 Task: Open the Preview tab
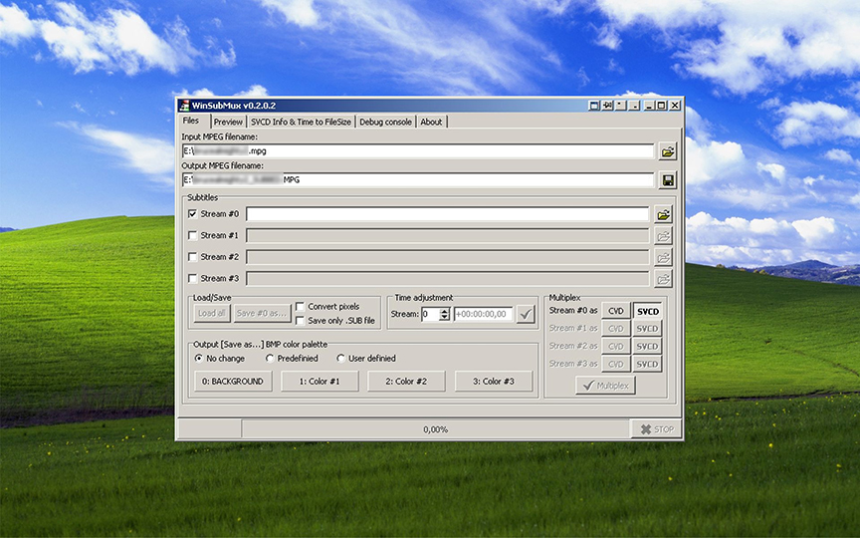[x=228, y=122]
